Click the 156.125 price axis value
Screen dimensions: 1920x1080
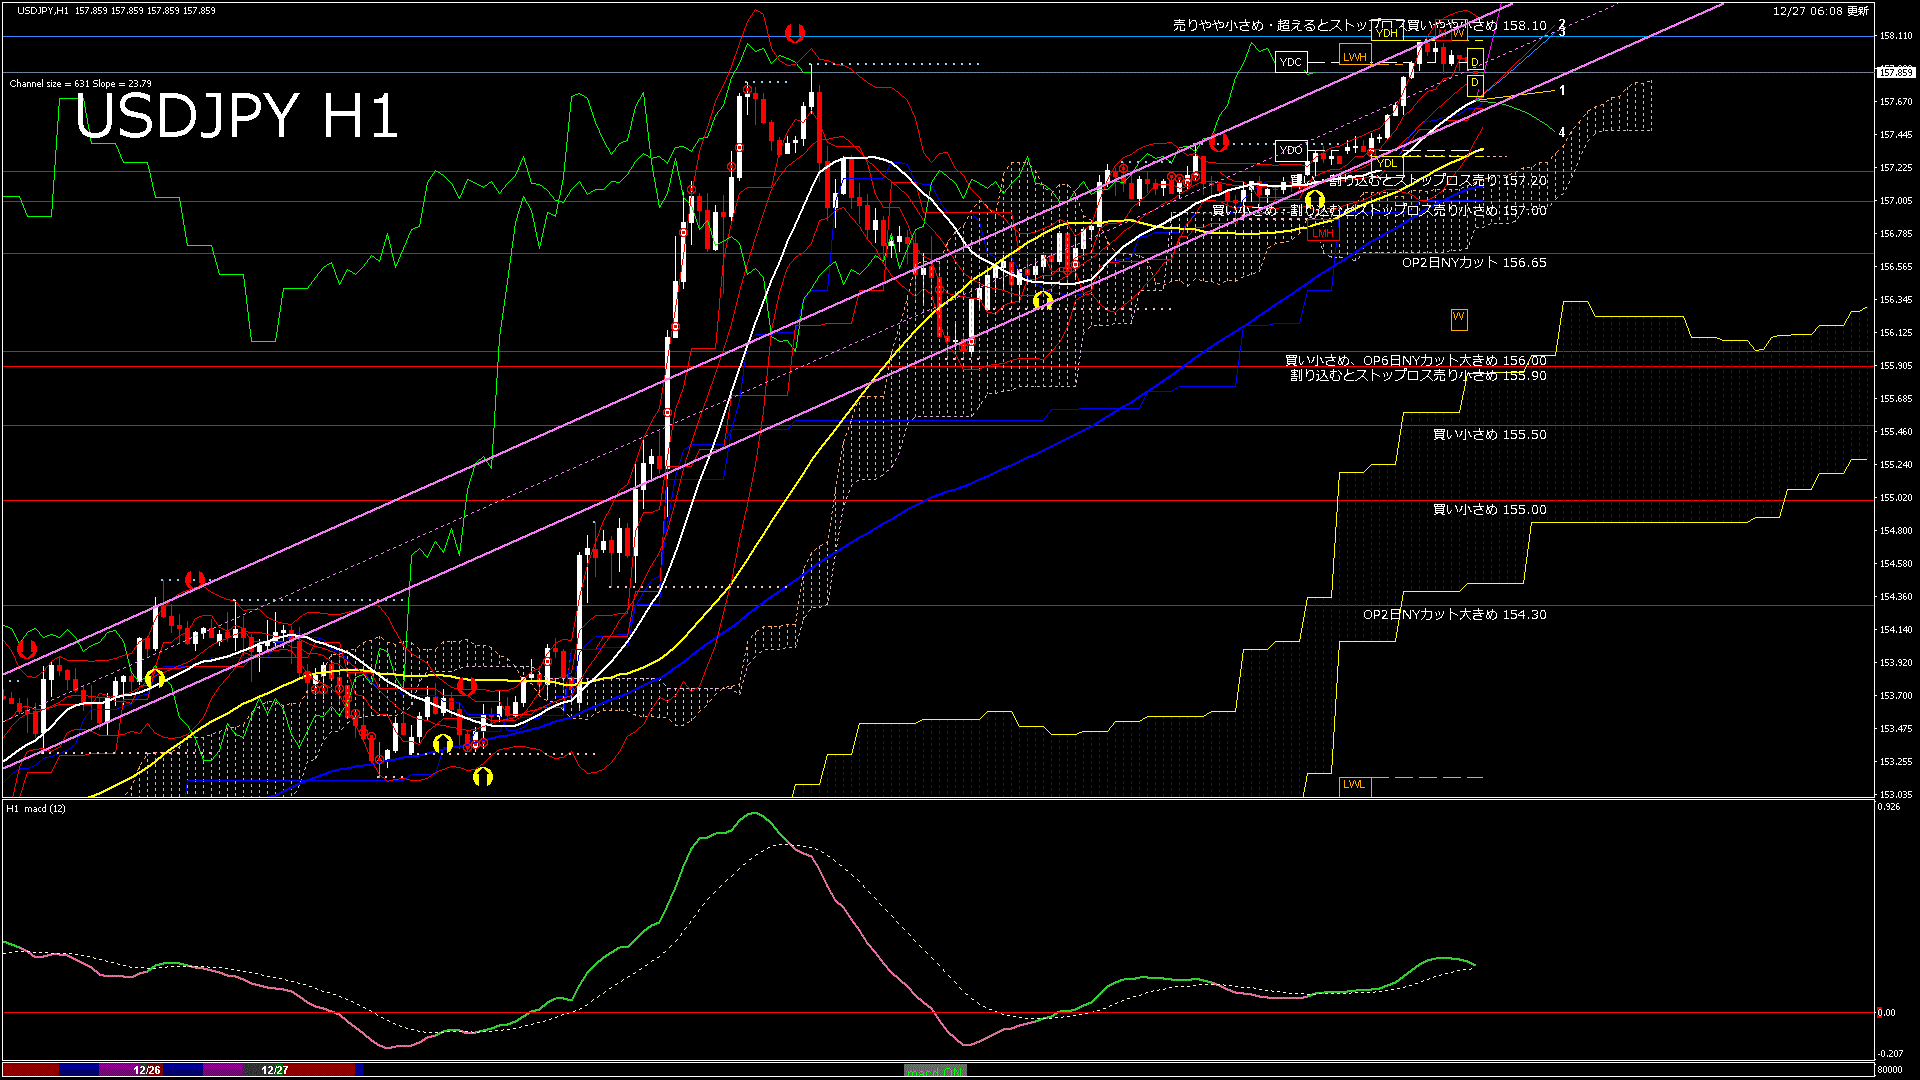[1896, 333]
